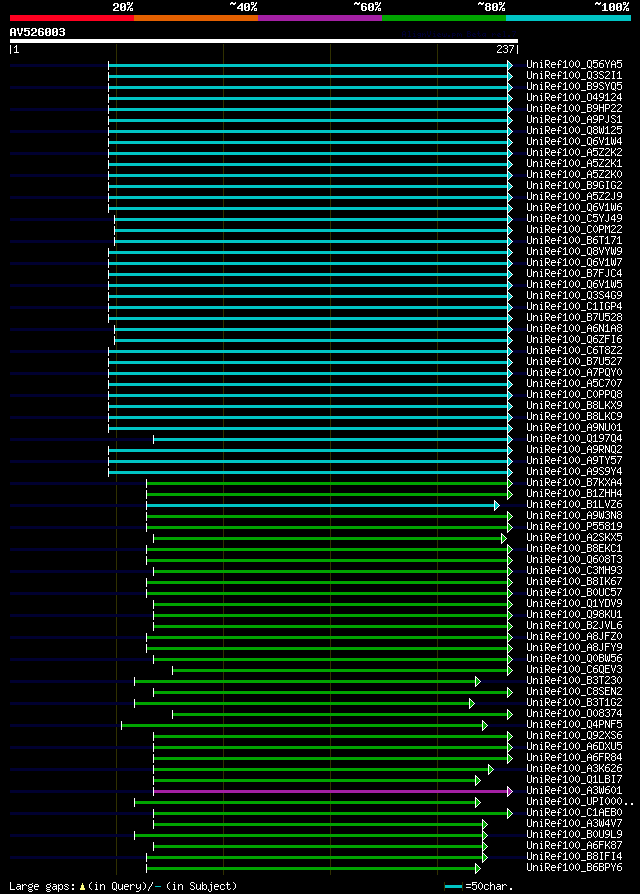The height and width of the screenshot is (894, 640).
Task: Click the orange ~40% identity legend segment
Action: pyautogui.click(x=196, y=18)
